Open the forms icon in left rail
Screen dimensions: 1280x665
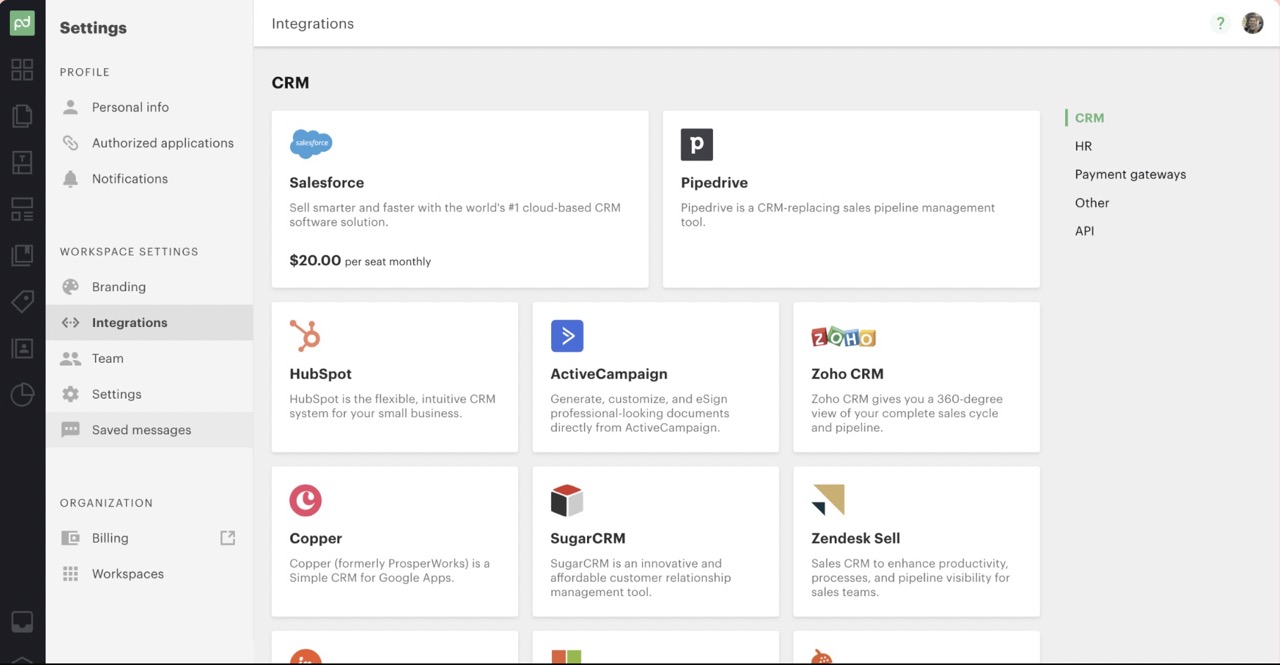click(x=22, y=209)
